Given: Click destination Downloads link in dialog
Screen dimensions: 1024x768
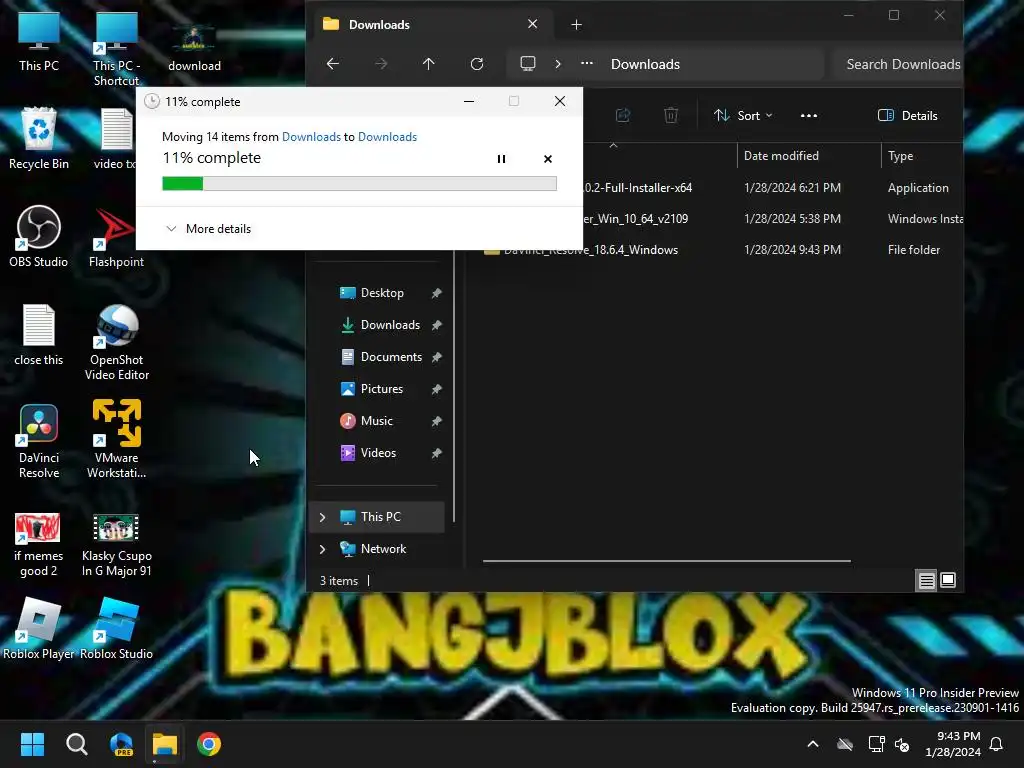Looking at the screenshot, I should coord(387,136).
